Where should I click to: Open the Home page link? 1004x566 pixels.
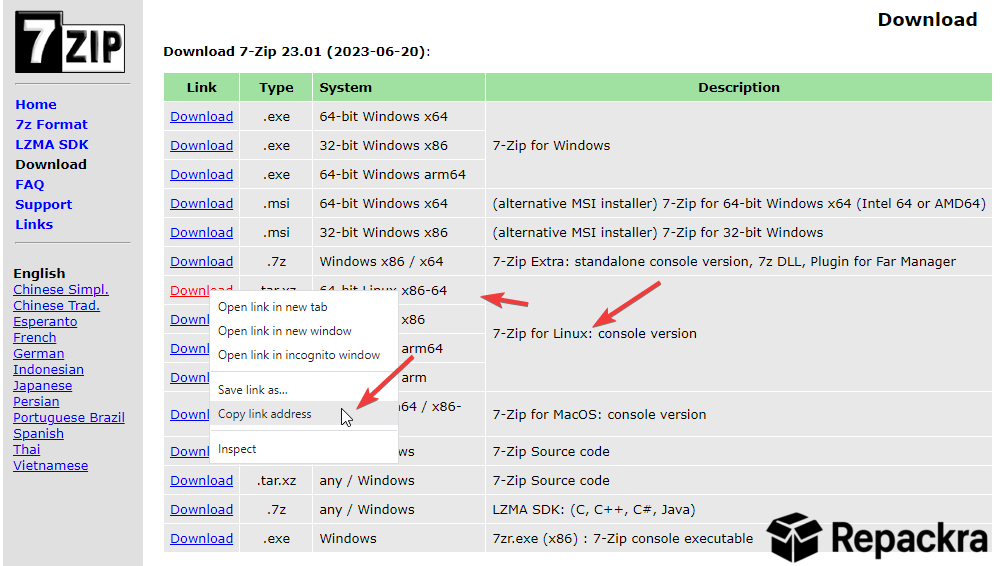(x=36, y=104)
